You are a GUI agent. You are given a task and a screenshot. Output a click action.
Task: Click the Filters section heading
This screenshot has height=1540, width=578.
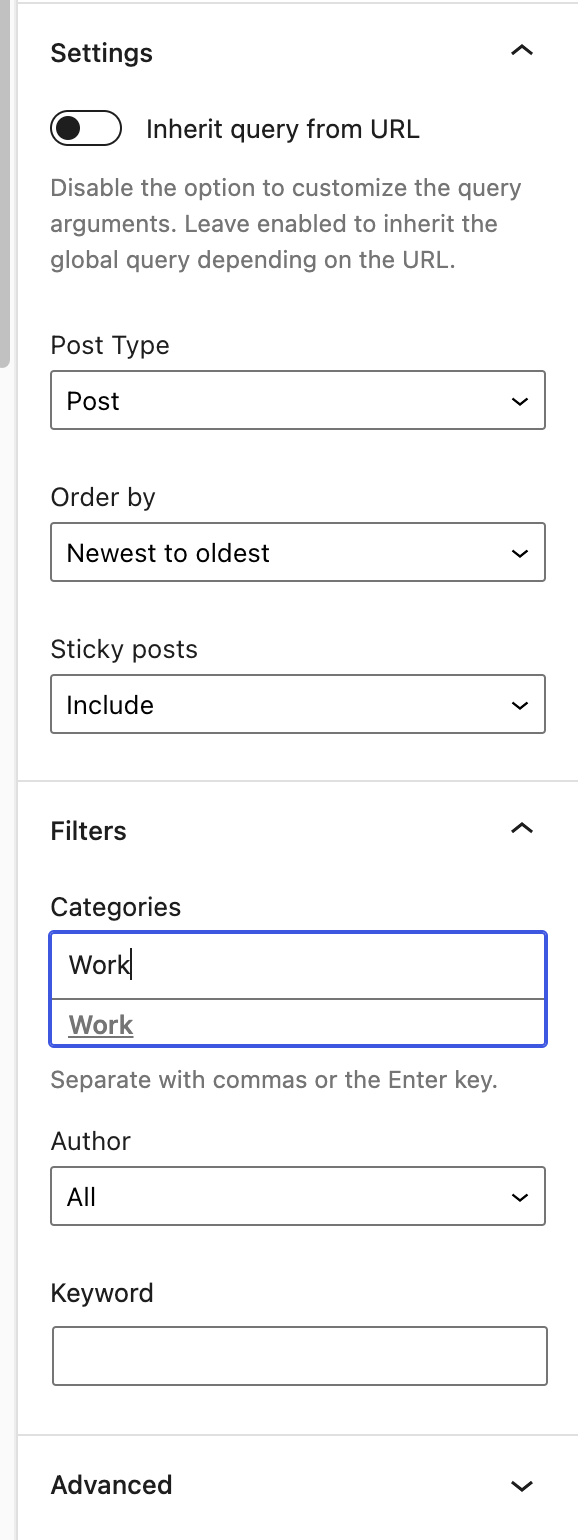[x=88, y=830]
